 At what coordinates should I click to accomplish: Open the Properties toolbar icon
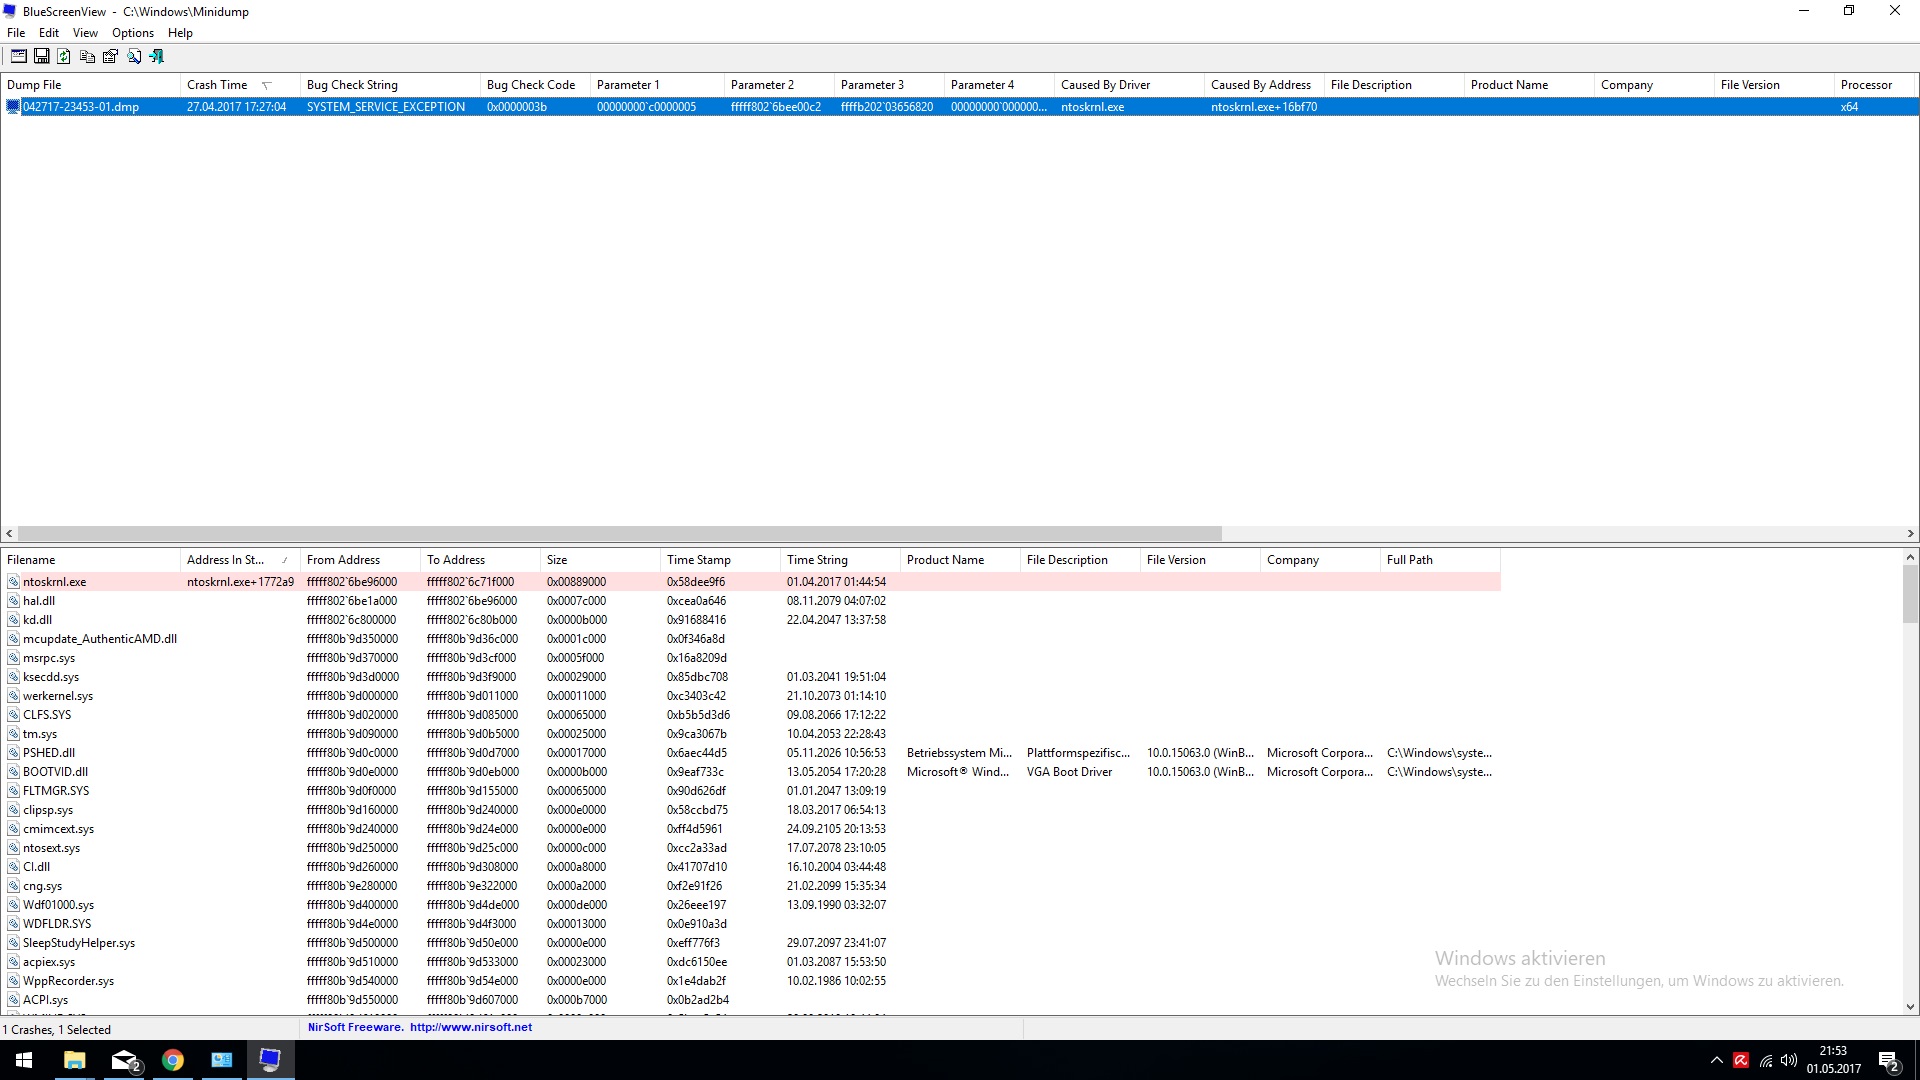(x=110, y=57)
